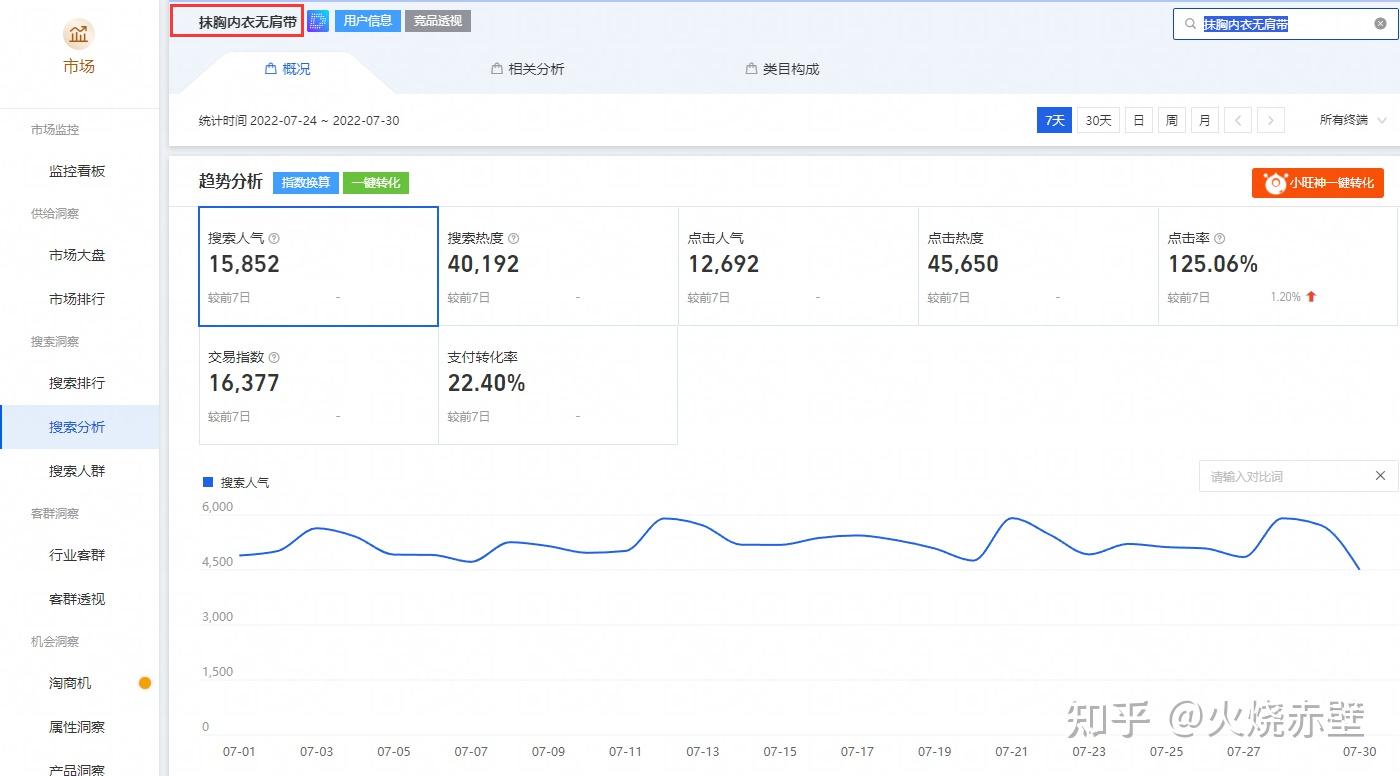Click the 请输入对比词 comparison input field
The image size is (1400, 776).
pyautogui.click(x=1298, y=476)
